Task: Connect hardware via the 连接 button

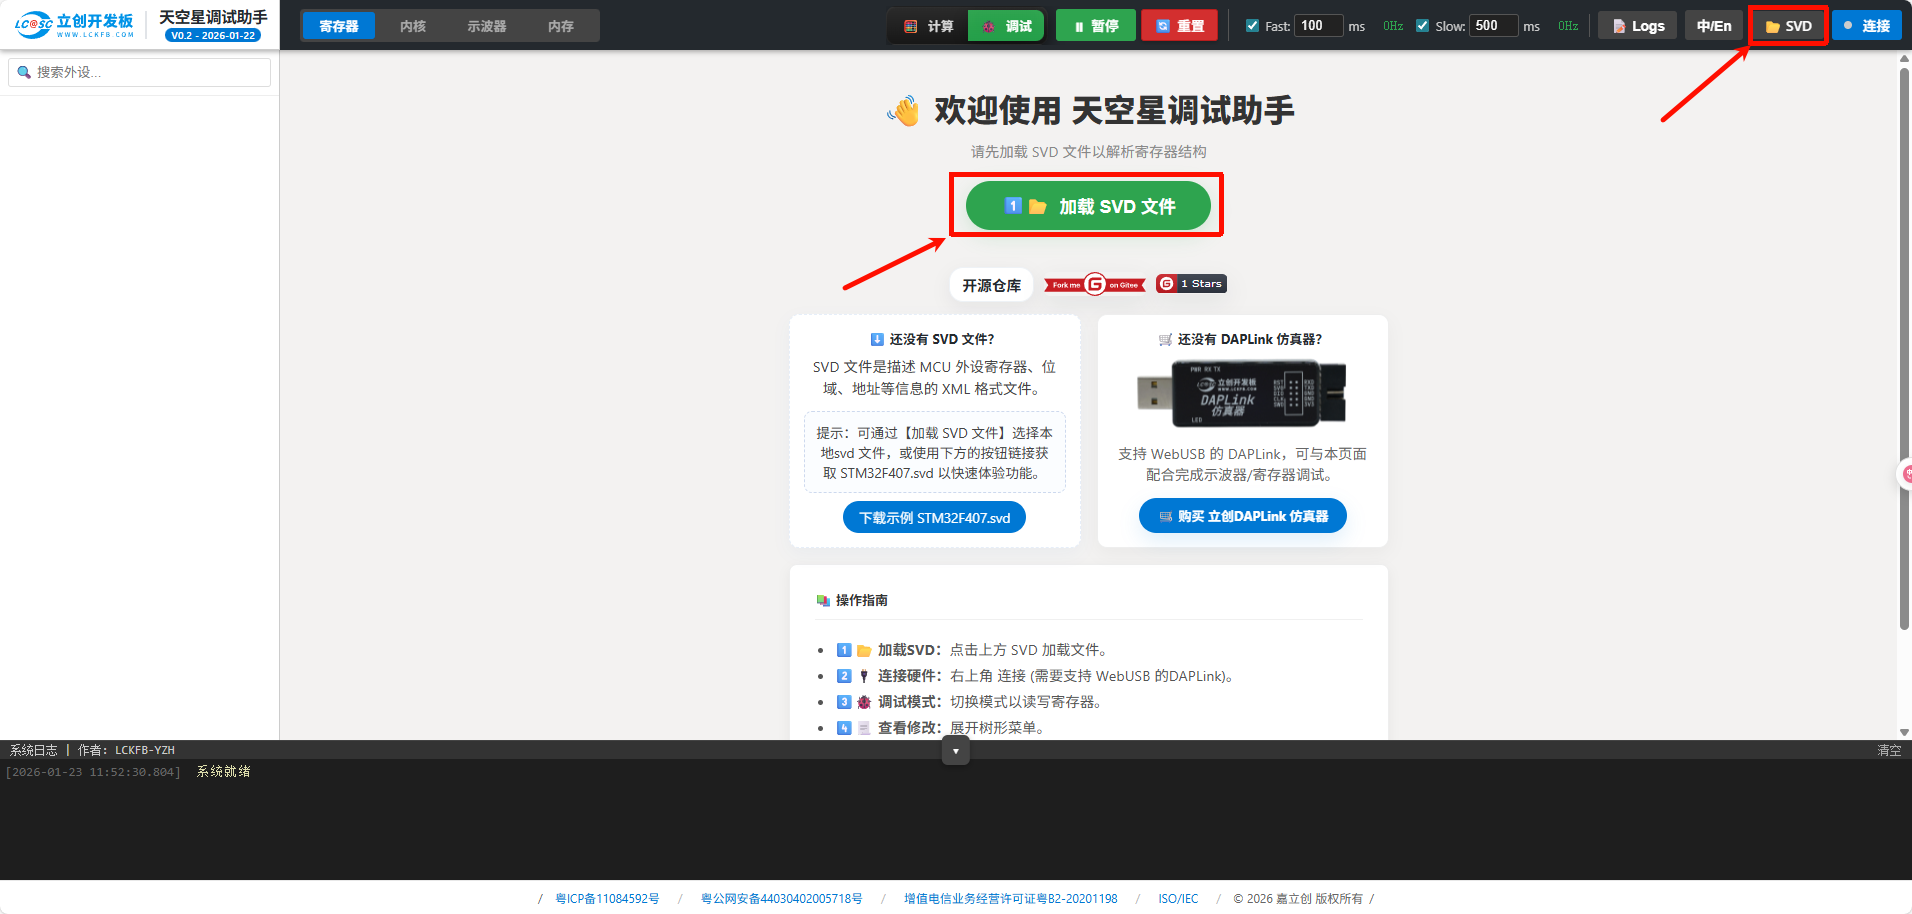Action: click(1866, 25)
